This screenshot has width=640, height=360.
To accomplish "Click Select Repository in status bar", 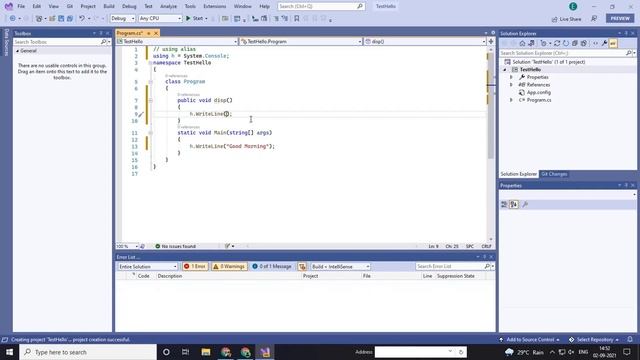I will 594,340.
